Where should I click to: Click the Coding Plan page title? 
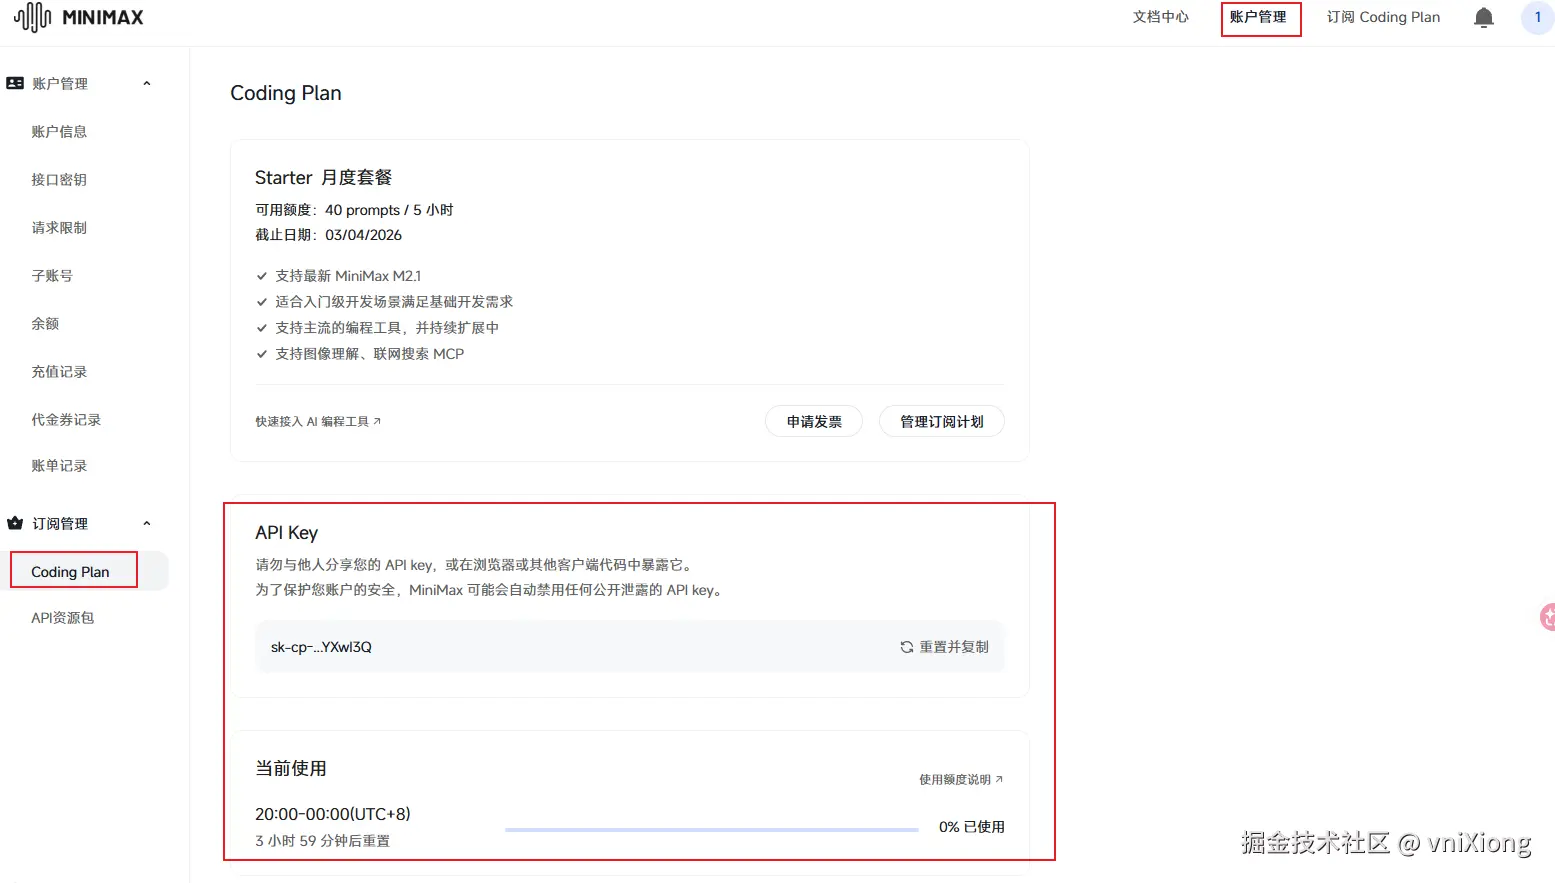click(286, 93)
